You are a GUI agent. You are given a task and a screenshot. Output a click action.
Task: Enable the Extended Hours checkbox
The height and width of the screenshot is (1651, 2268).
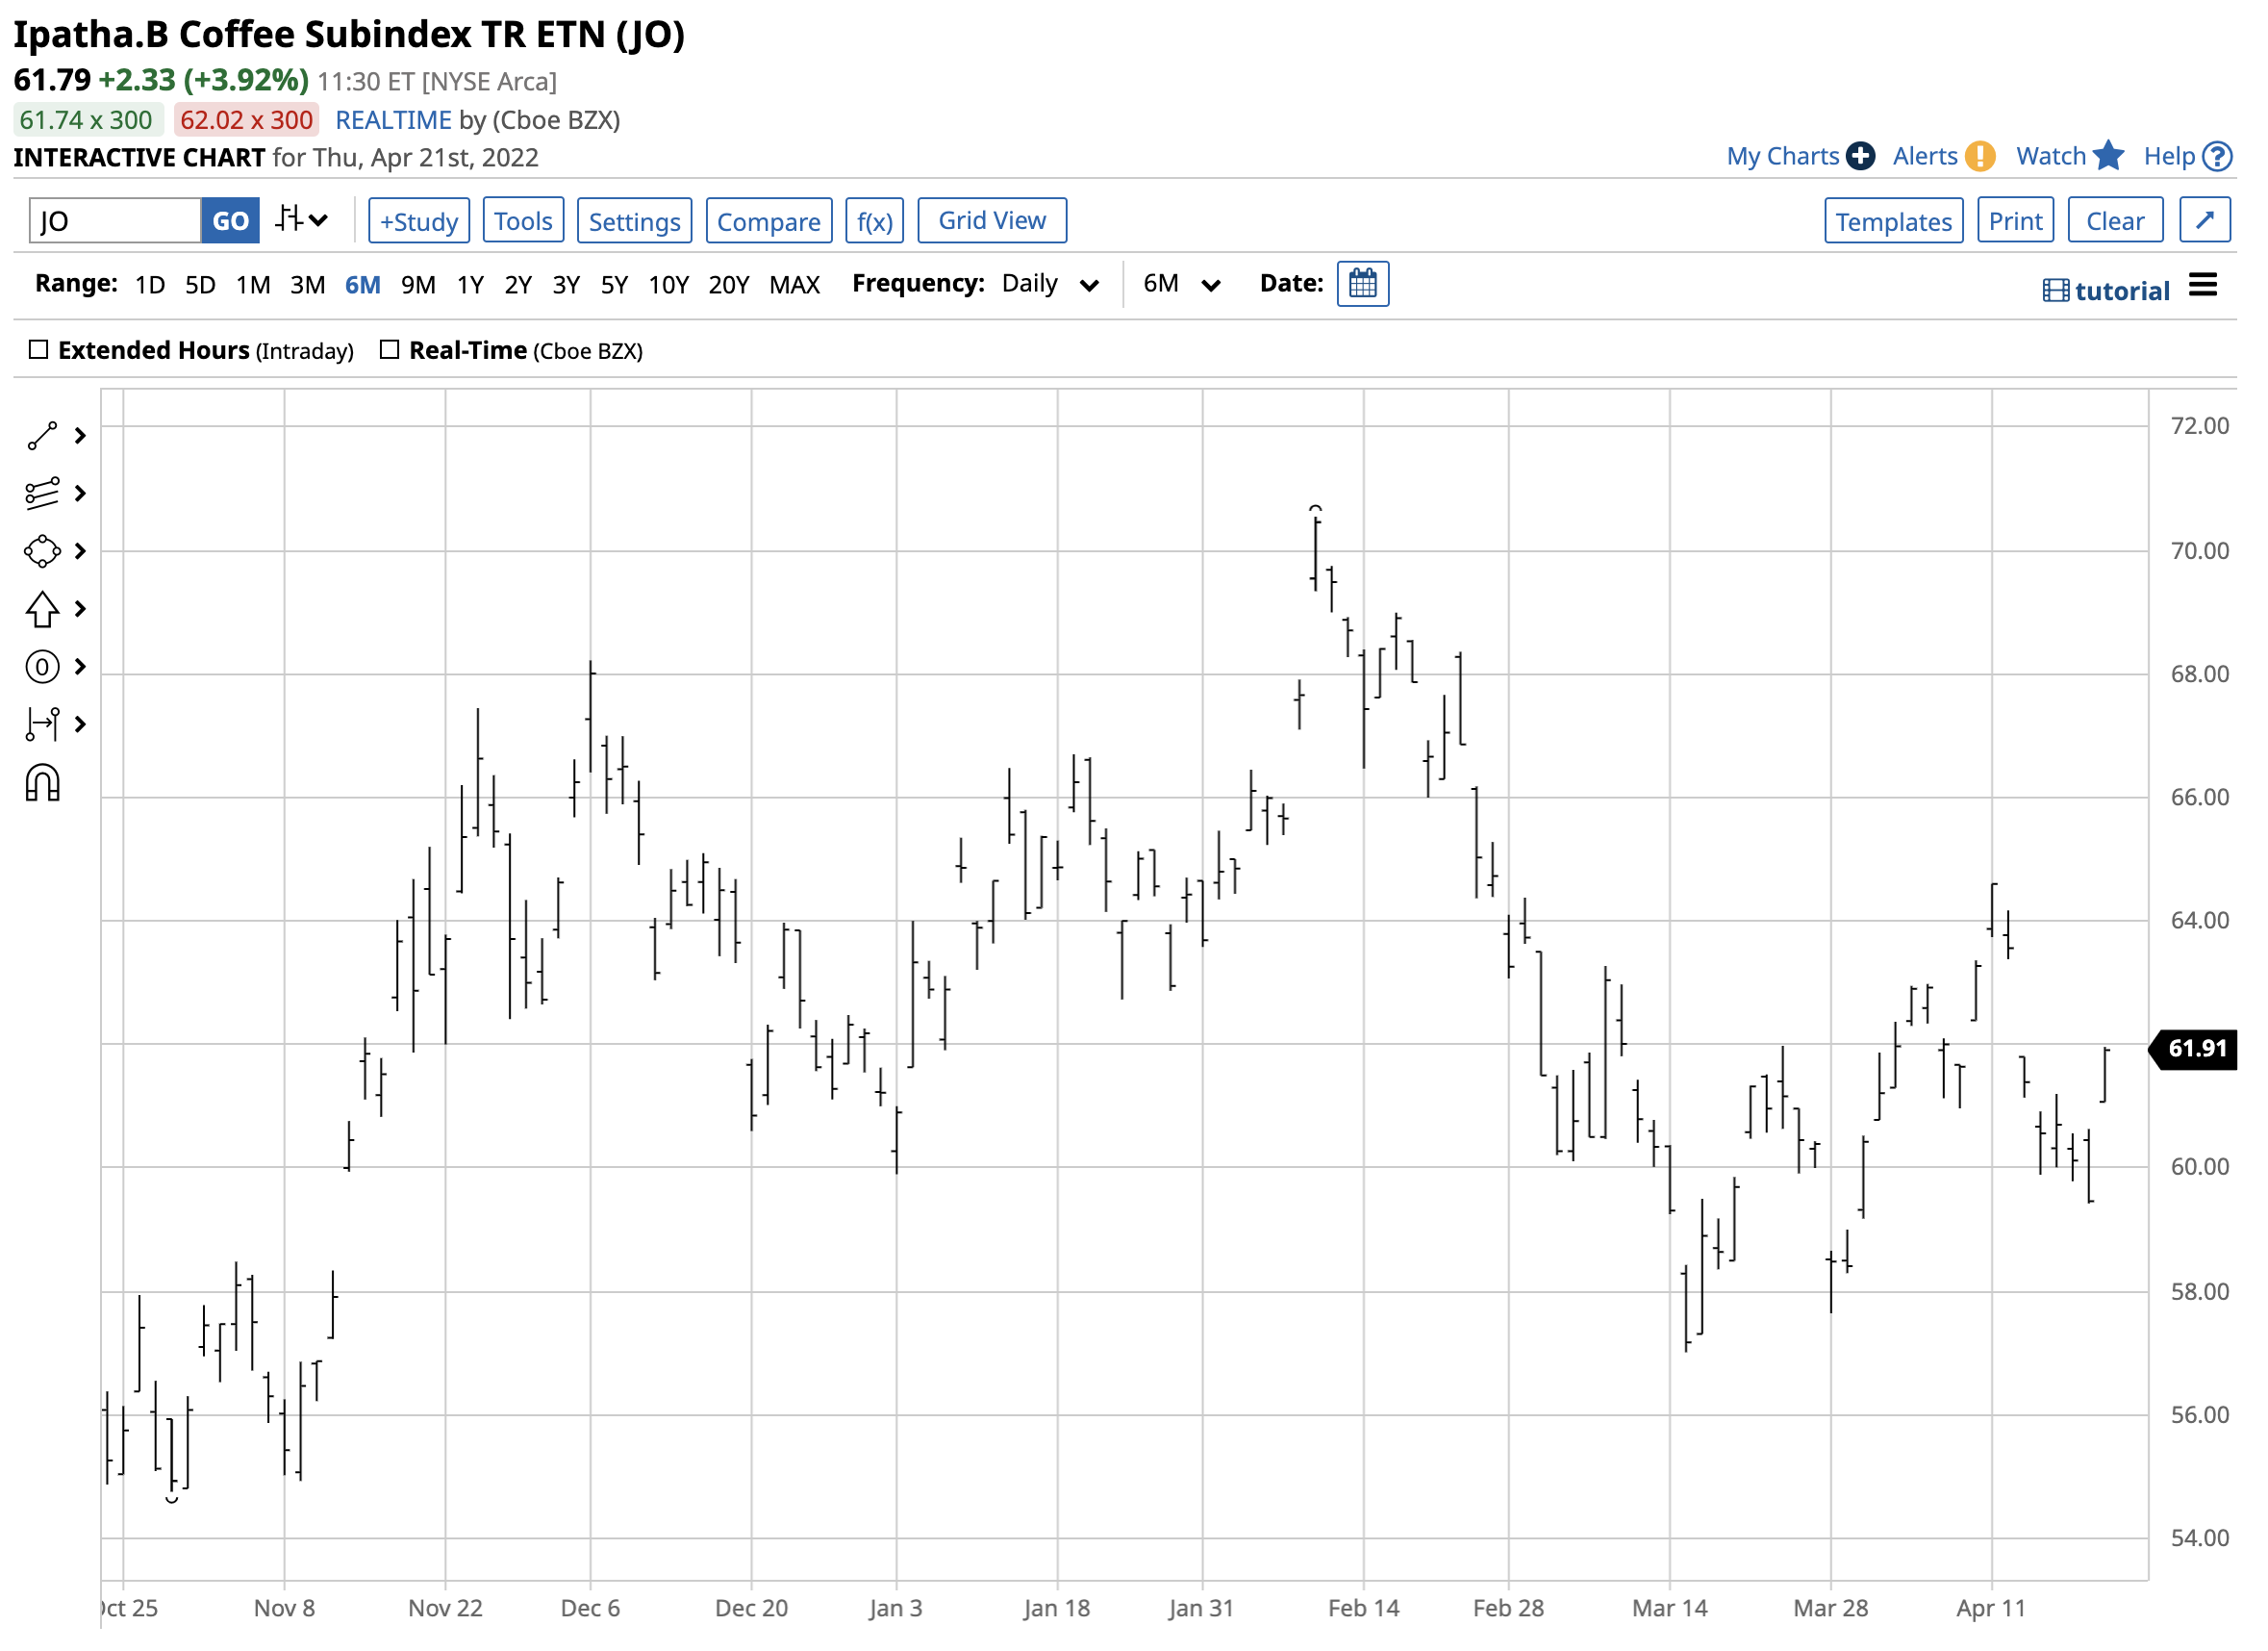click(39, 350)
